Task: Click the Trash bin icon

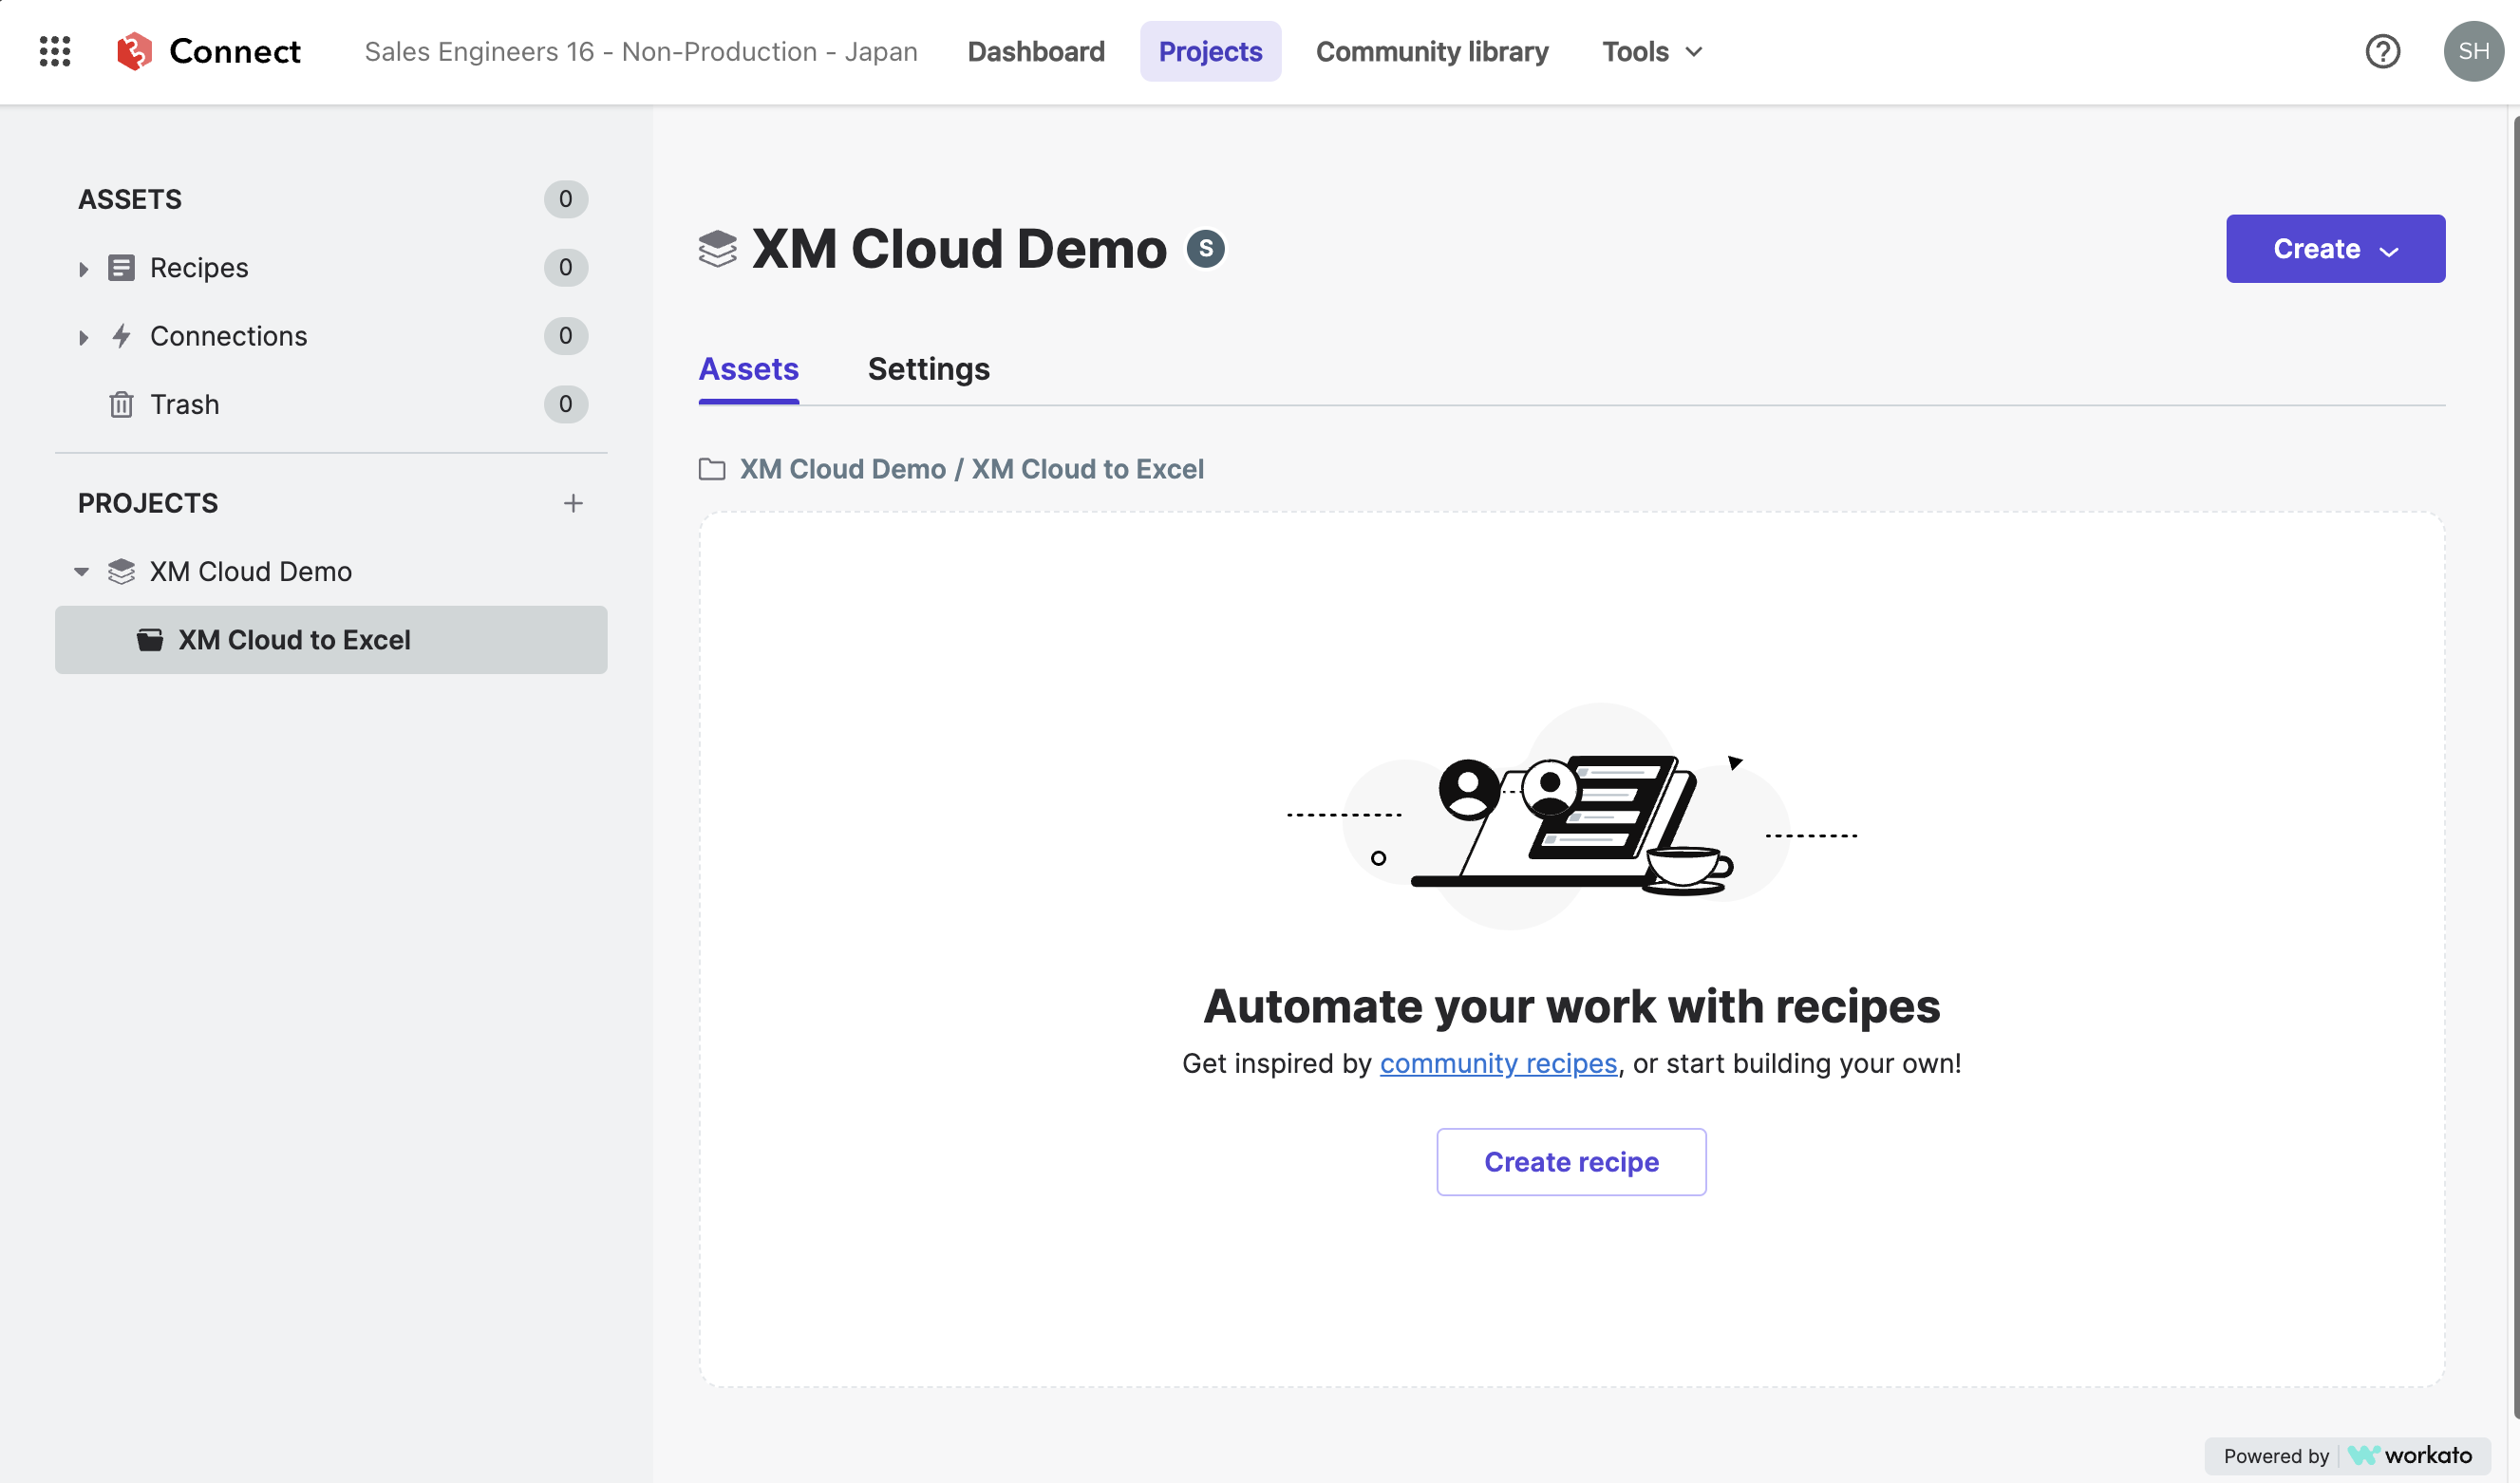Action: (x=121, y=404)
